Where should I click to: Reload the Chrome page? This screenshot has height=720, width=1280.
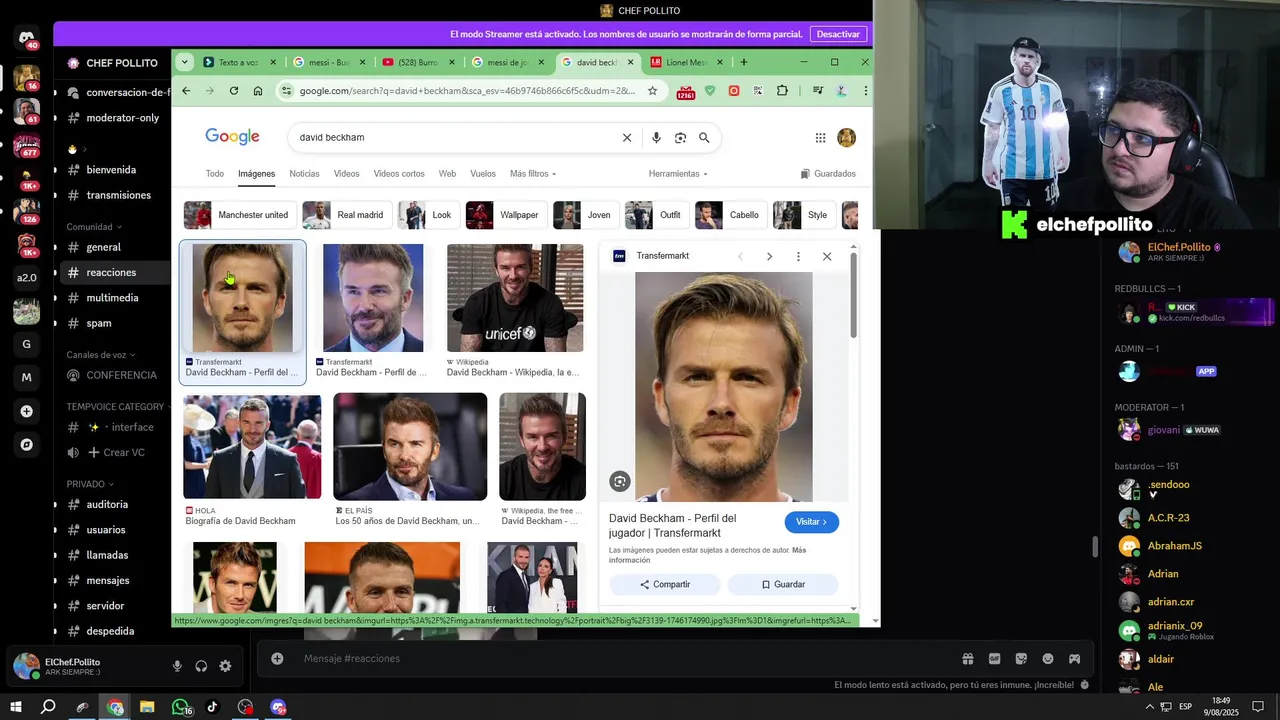tap(234, 91)
